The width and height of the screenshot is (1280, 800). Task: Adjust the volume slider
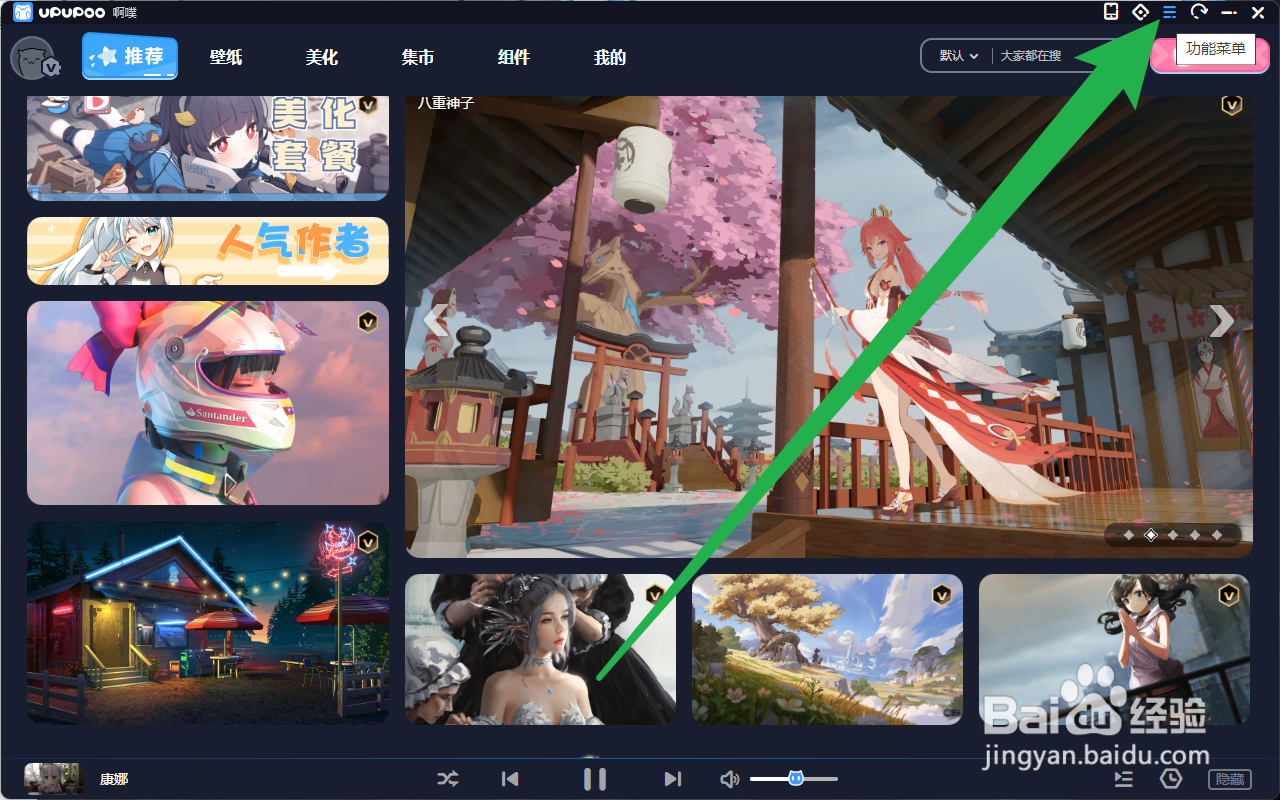coord(794,778)
